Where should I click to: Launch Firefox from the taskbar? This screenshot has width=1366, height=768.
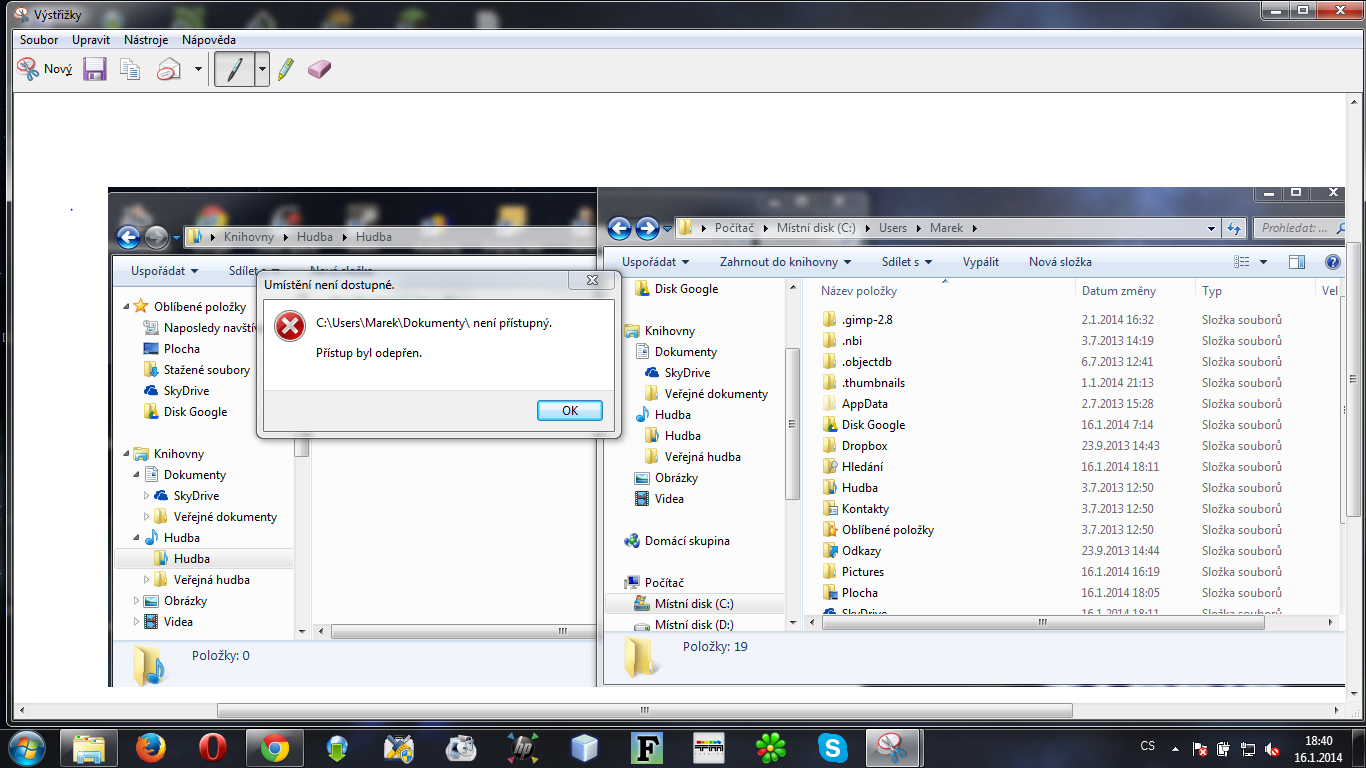[x=151, y=747]
